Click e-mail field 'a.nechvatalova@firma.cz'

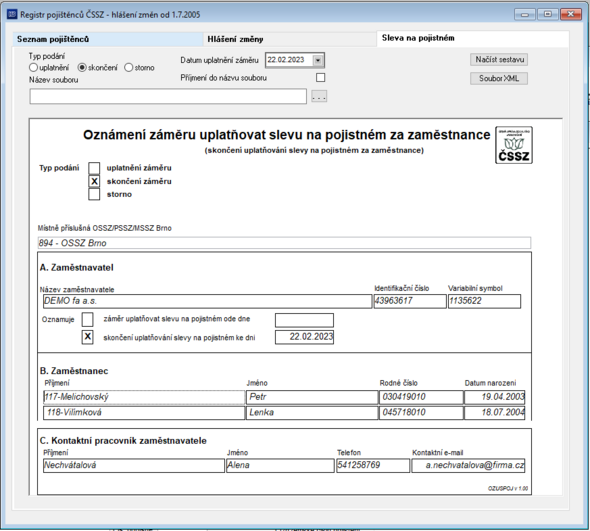click(468, 466)
